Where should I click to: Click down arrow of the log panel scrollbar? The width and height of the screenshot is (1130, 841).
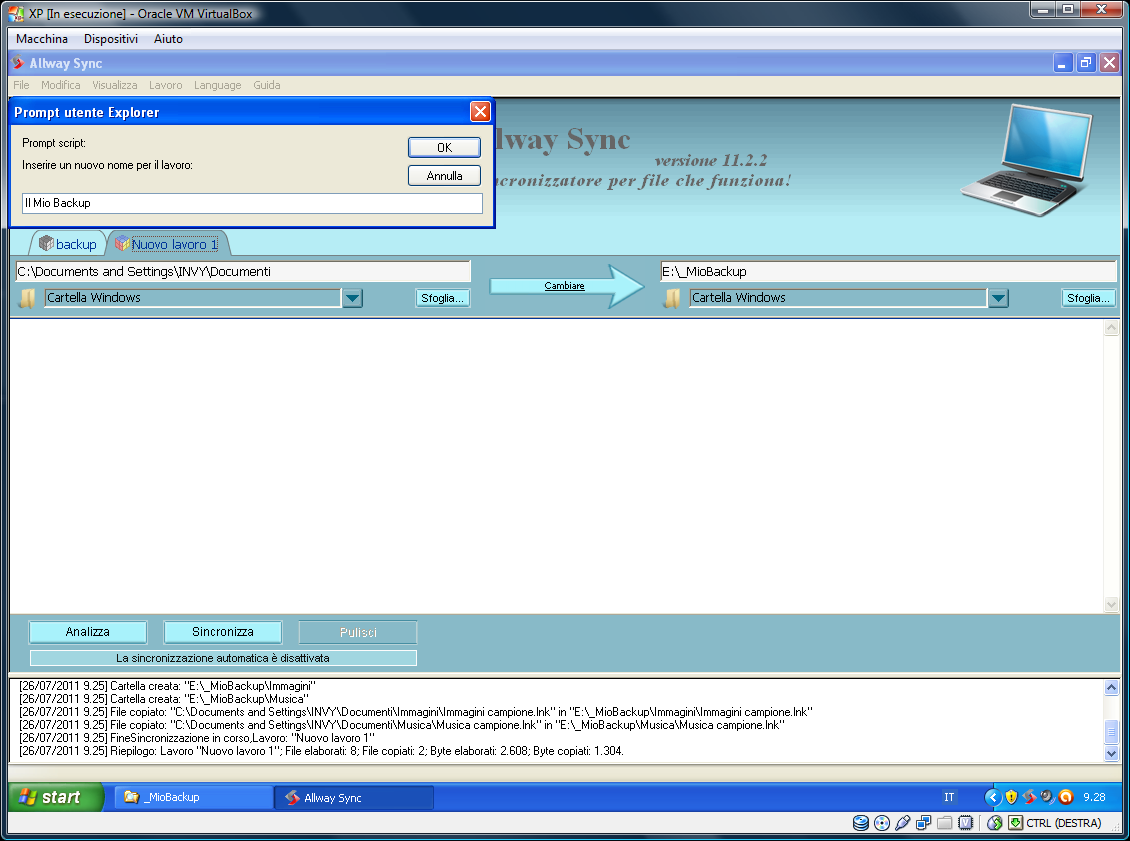click(x=1111, y=754)
